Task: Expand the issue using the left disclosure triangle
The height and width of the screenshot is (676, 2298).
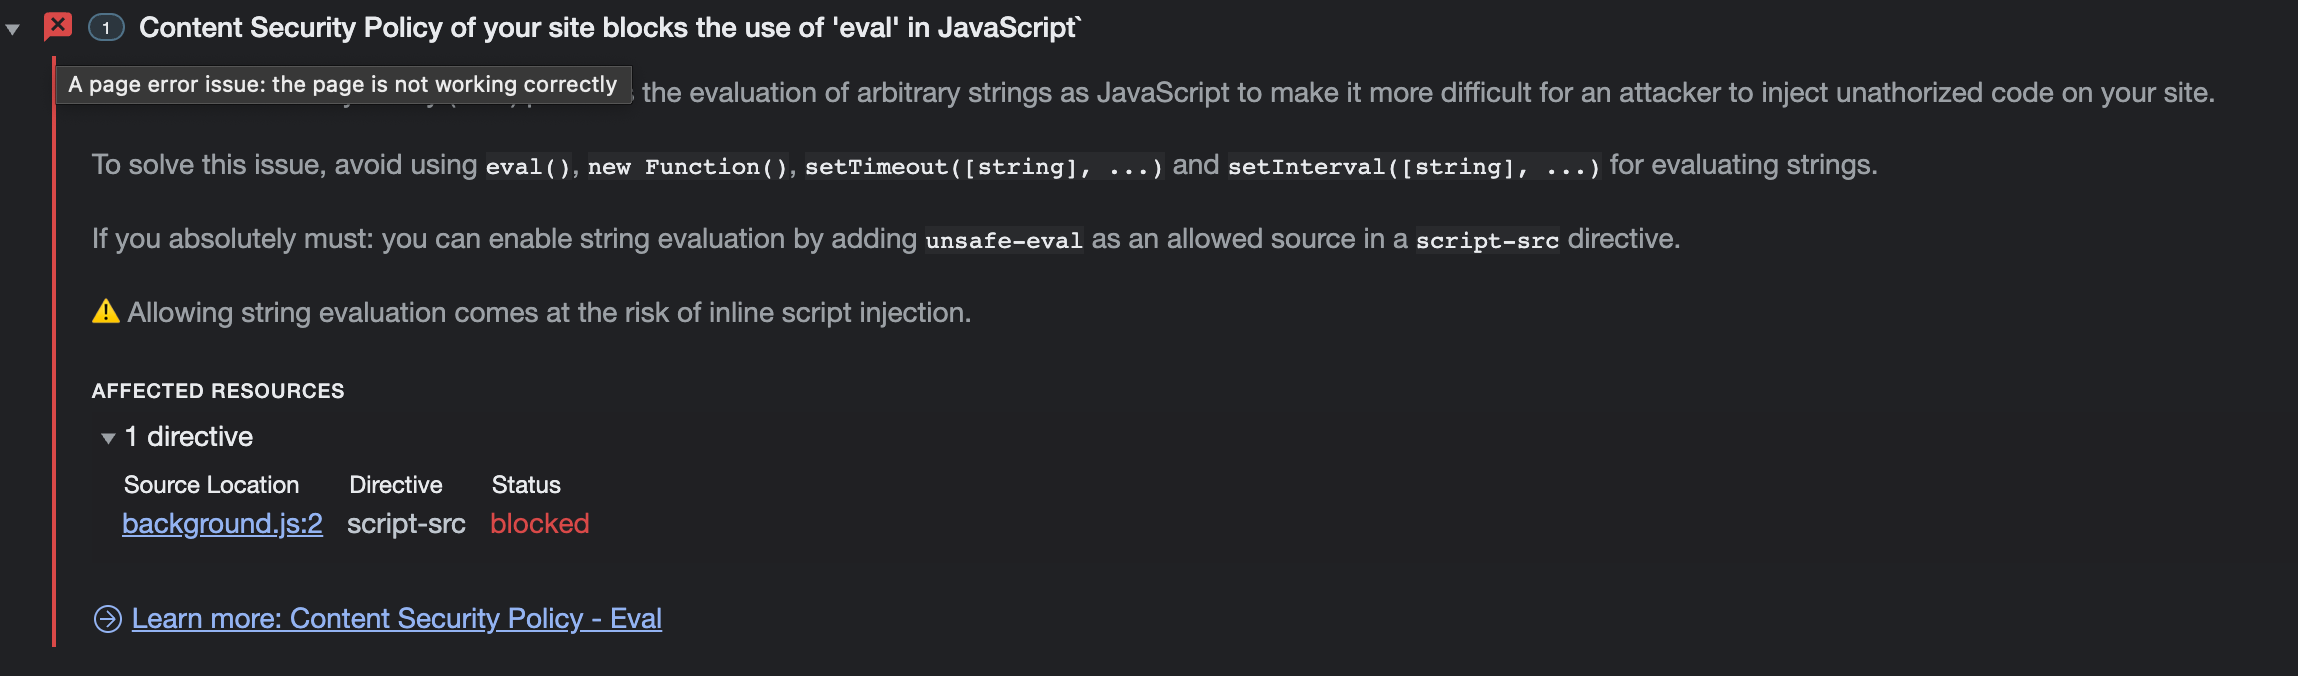Action: point(14,28)
